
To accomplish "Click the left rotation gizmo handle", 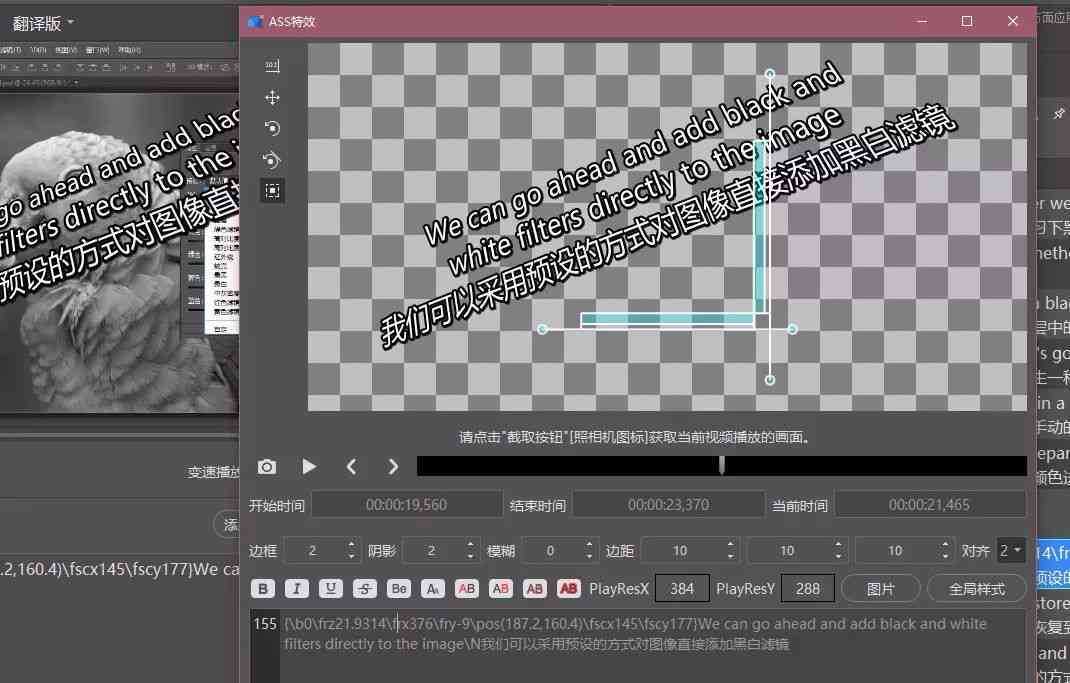I will (543, 330).
